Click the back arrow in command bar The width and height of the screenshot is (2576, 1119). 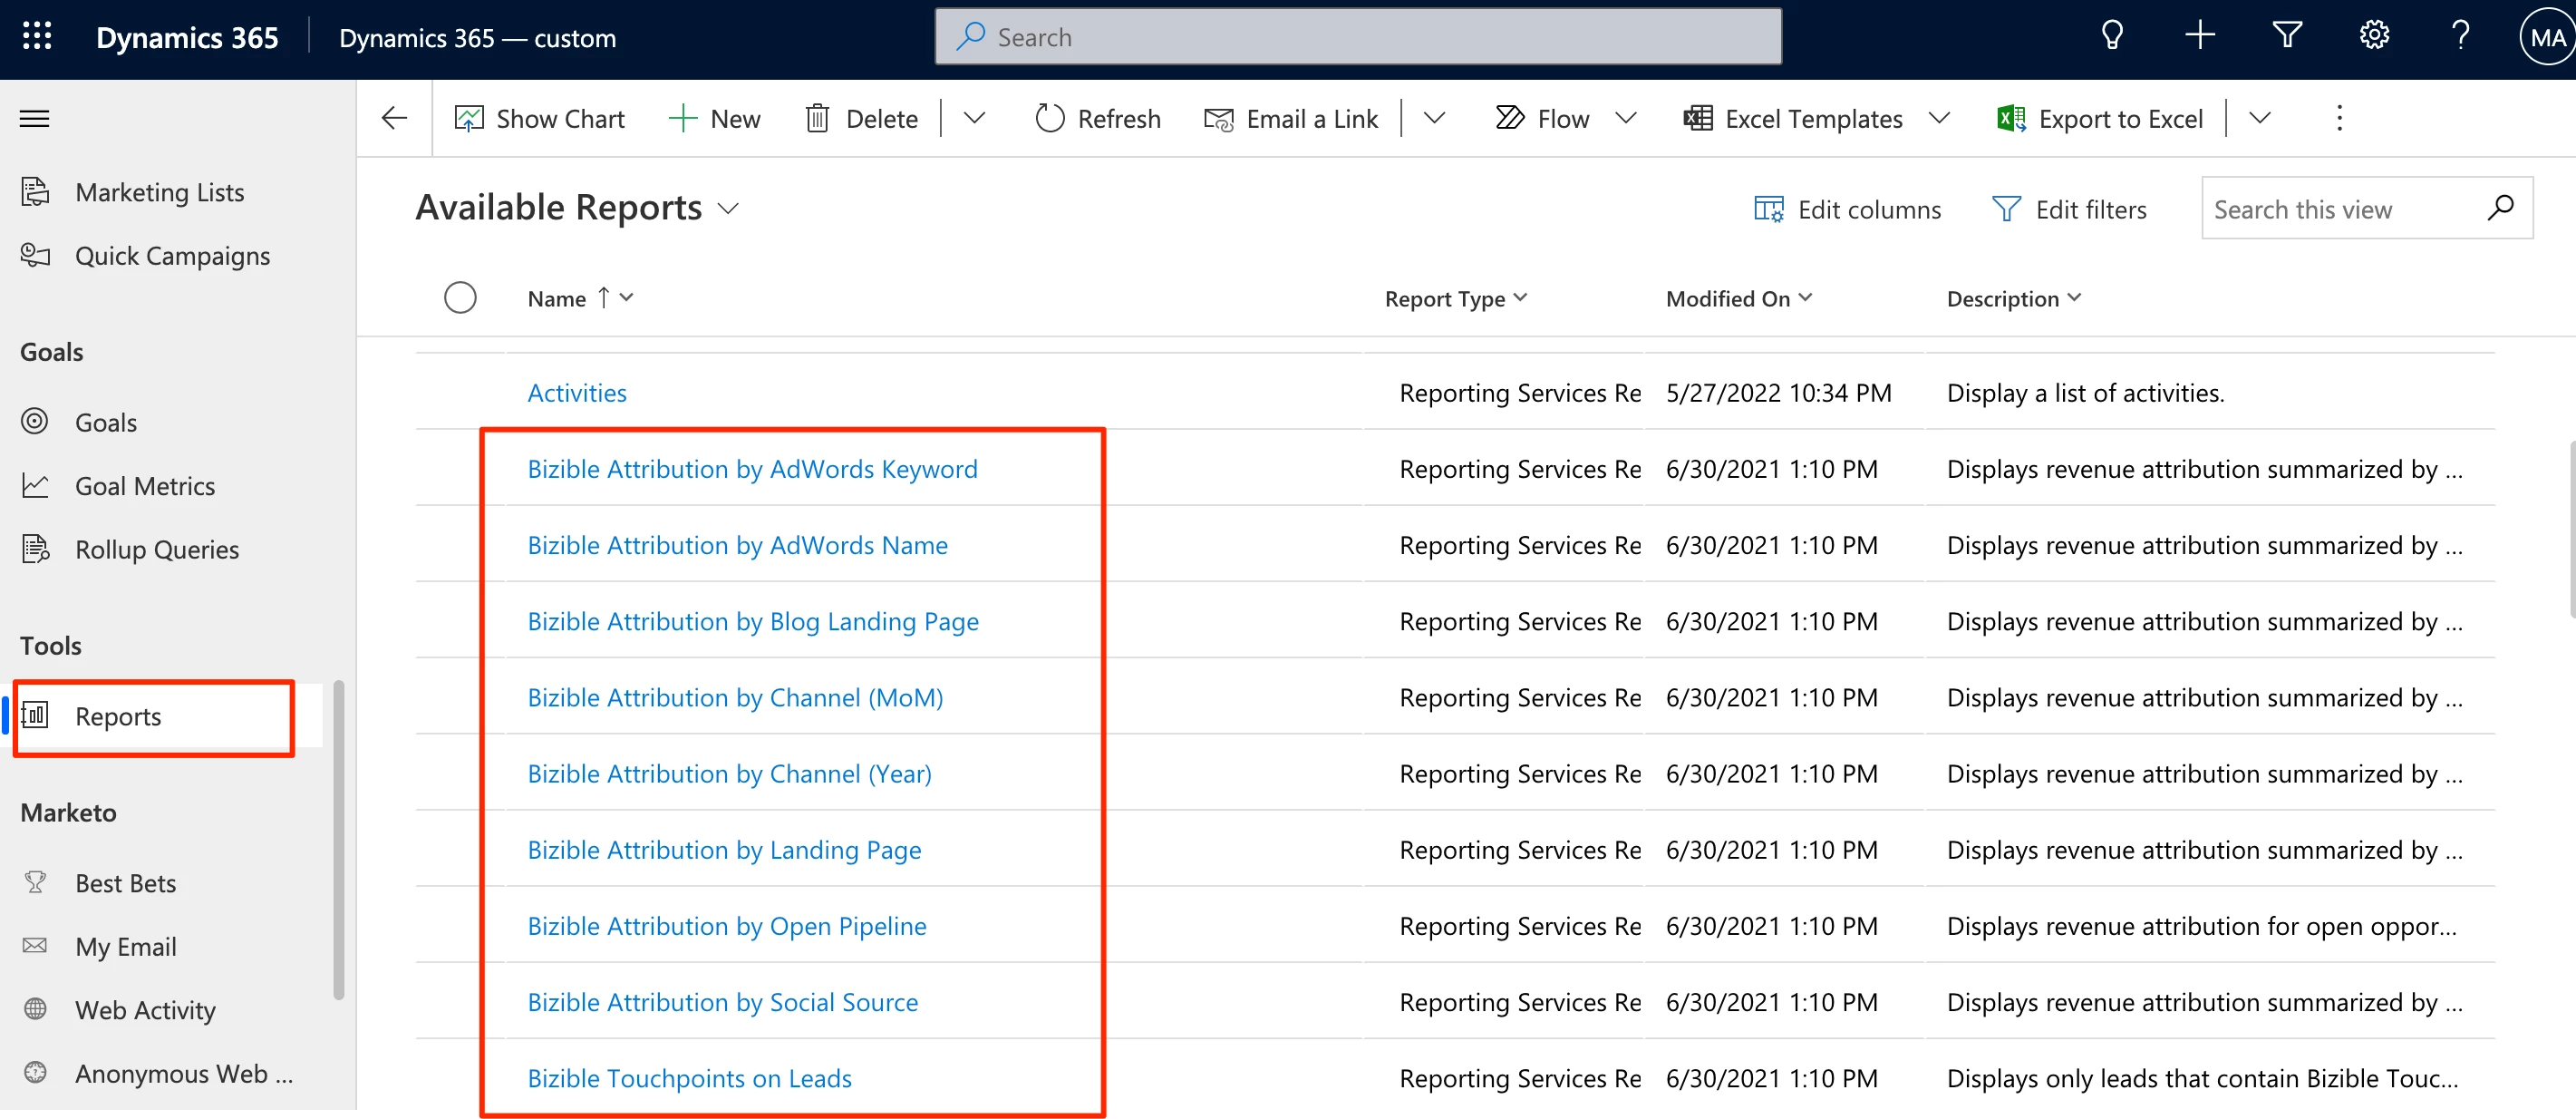(x=394, y=119)
